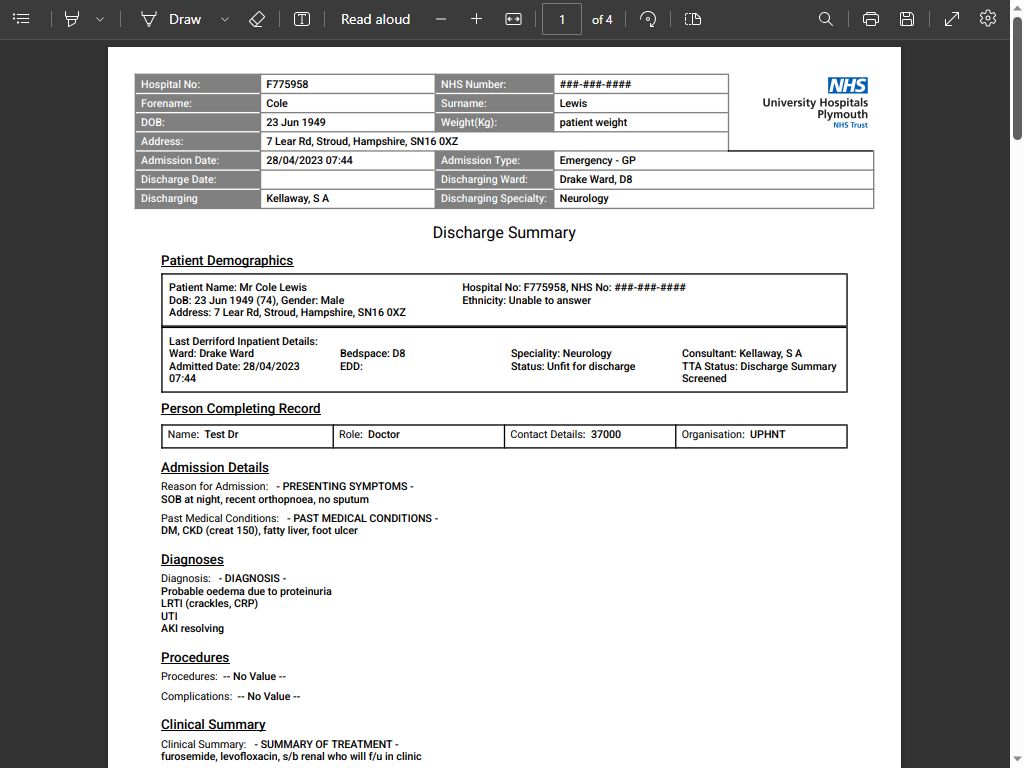This screenshot has height=768, width=1024.
Task: Add a text box
Action: point(302,19)
